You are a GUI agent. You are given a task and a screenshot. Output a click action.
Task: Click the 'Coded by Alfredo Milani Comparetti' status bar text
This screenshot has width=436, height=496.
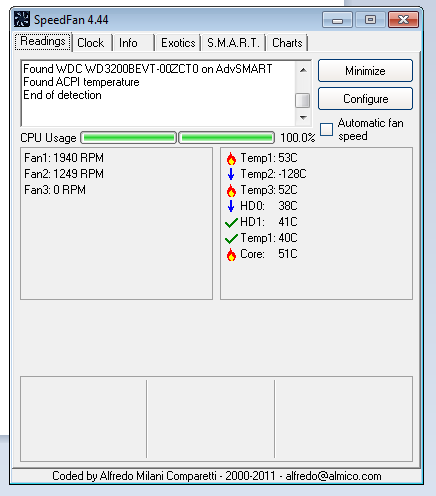click(217, 476)
